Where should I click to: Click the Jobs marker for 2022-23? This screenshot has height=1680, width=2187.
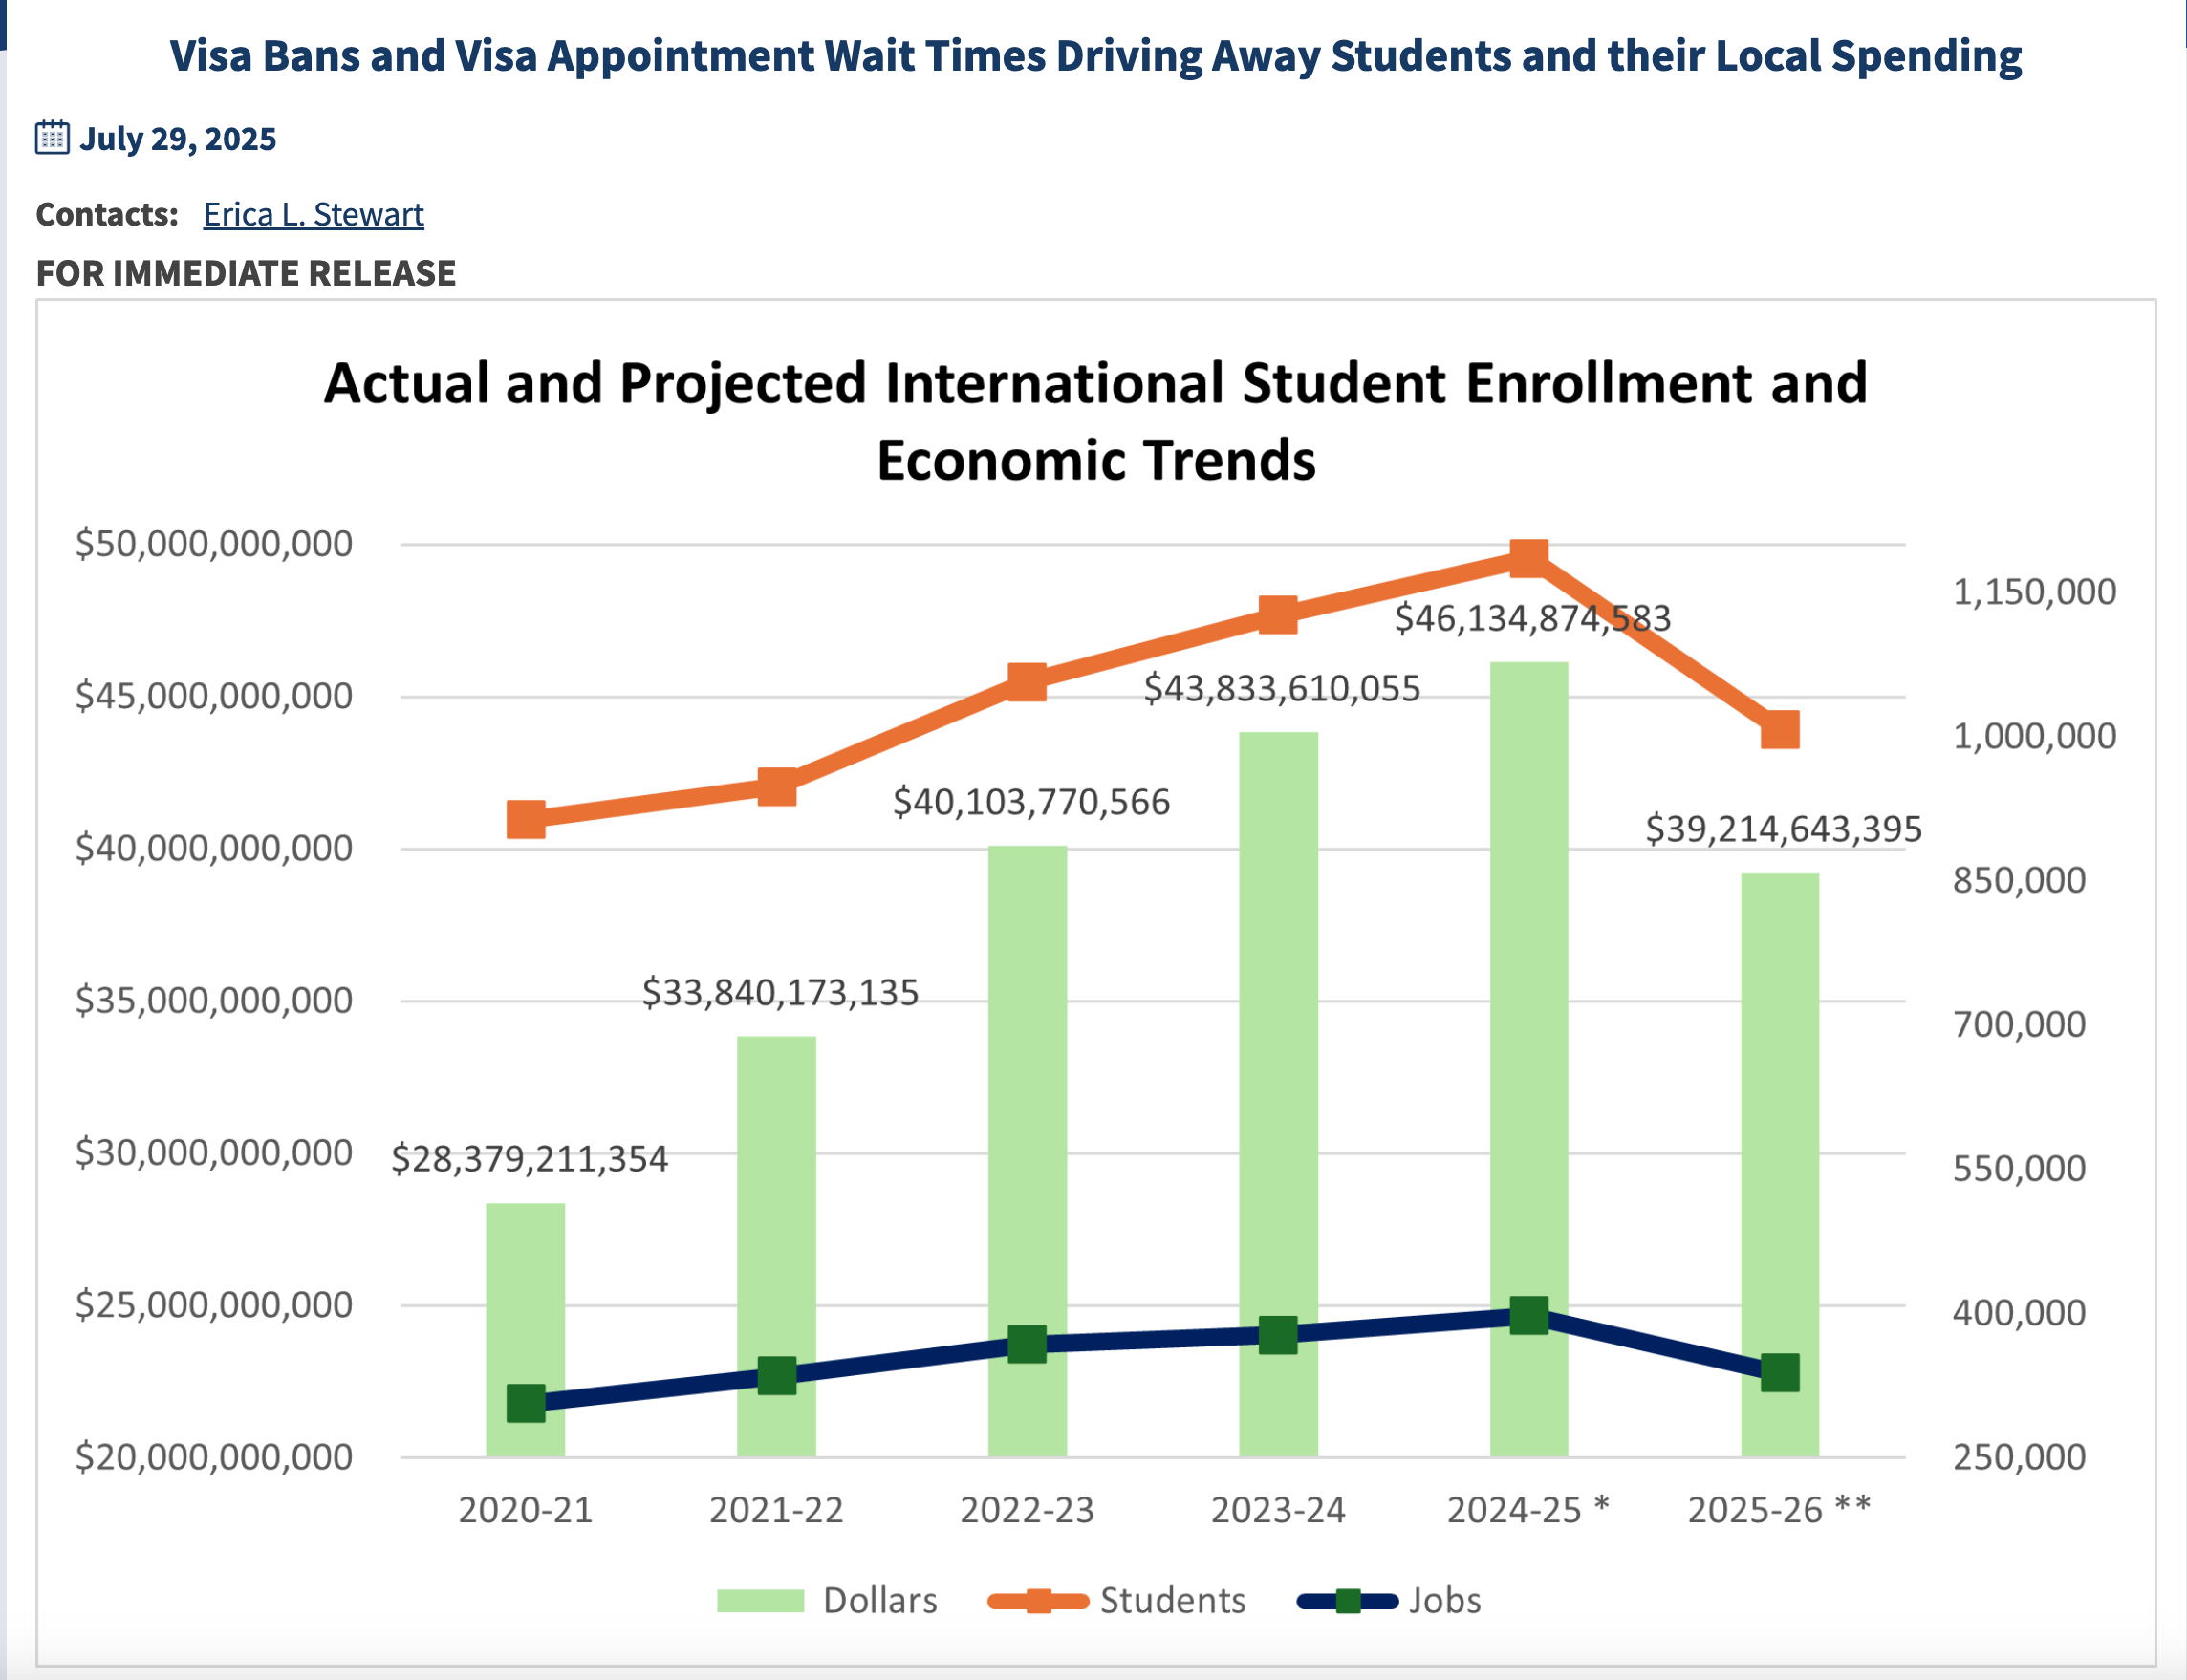(1027, 1344)
